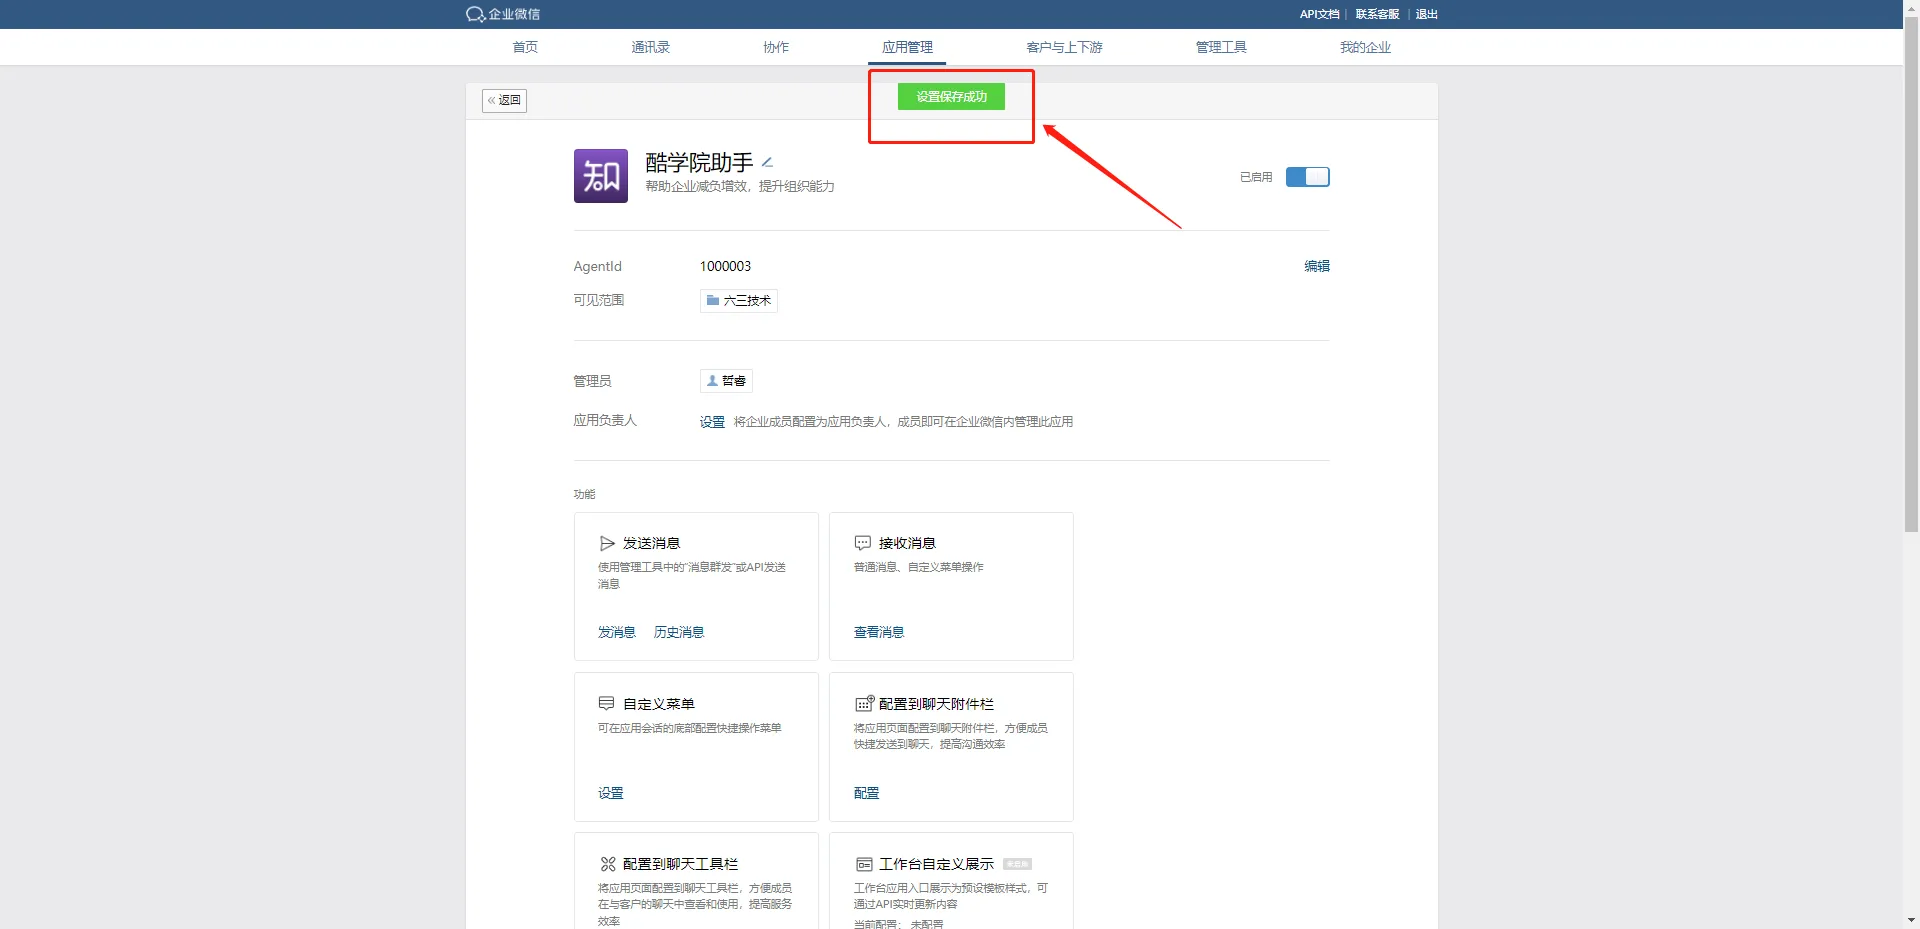Open the 我的企业 tab
This screenshot has width=1920, height=929.
pos(1365,47)
